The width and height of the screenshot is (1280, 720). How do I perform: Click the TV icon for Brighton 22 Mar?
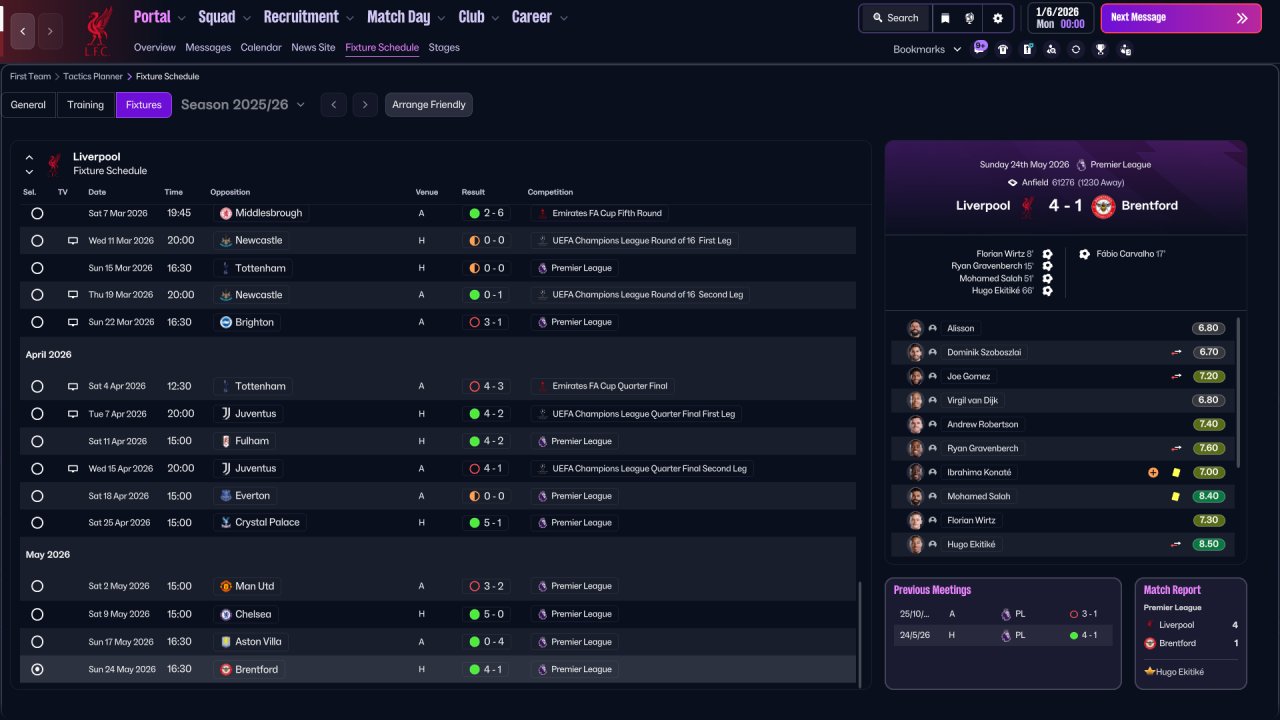point(73,323)
